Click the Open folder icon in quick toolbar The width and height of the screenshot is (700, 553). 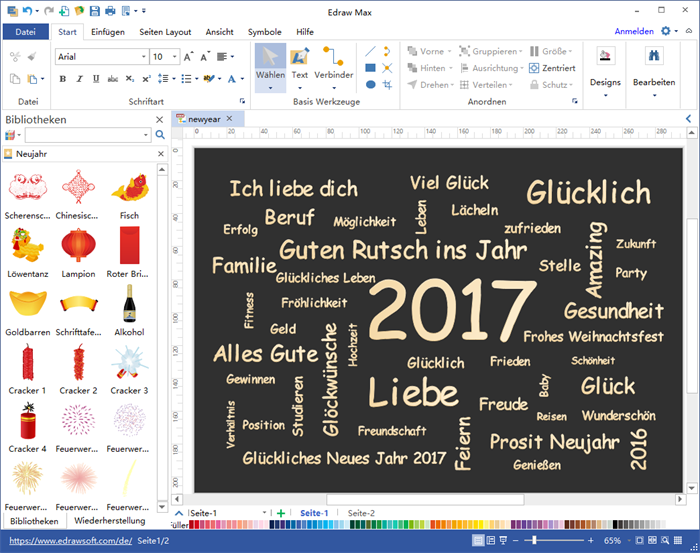click(79, 11)
